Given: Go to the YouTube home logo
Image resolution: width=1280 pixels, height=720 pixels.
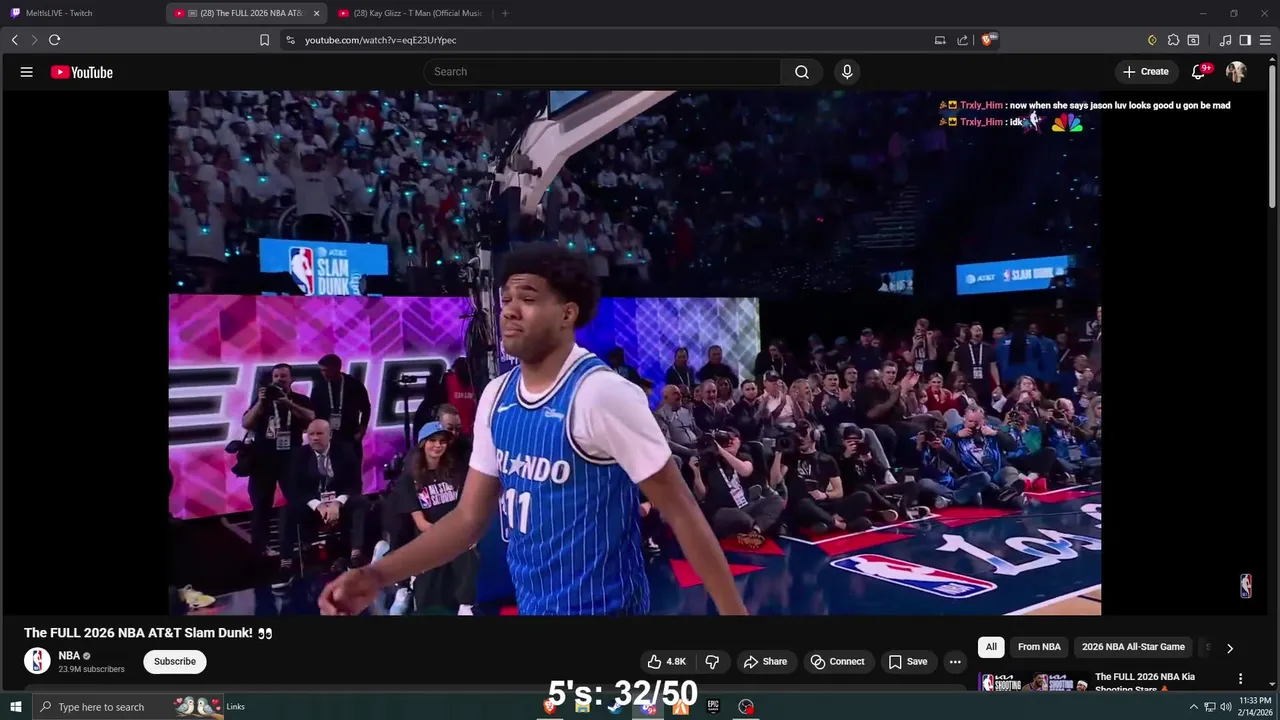Looking at the screenshot, I should [81, 72].
